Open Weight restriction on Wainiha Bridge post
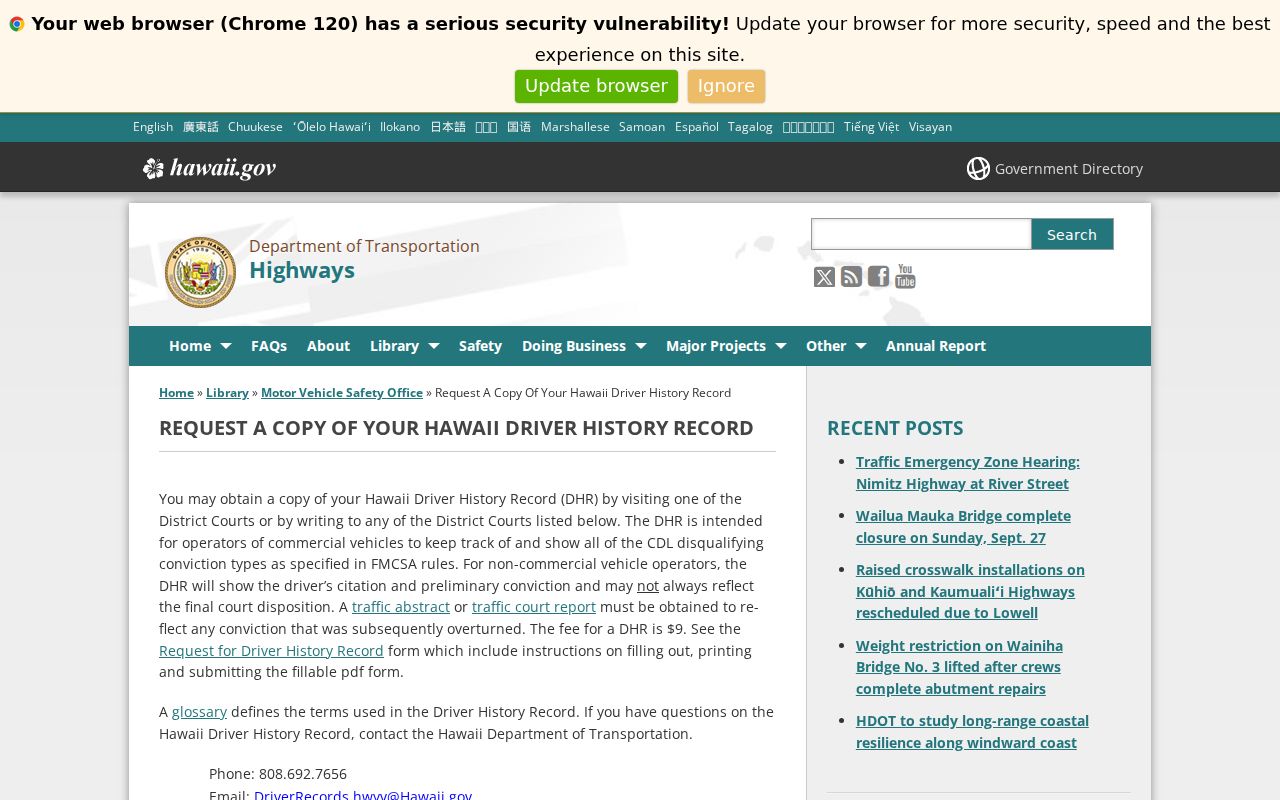This screenshot has width=1280, height=800. (959, 667)
